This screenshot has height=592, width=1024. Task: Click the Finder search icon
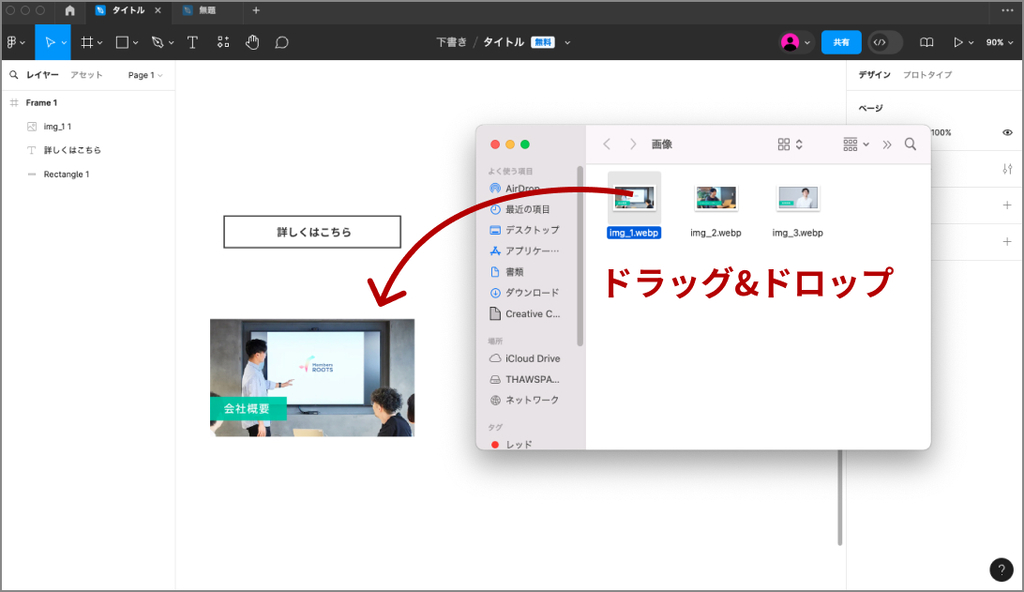tap(910, 144)
